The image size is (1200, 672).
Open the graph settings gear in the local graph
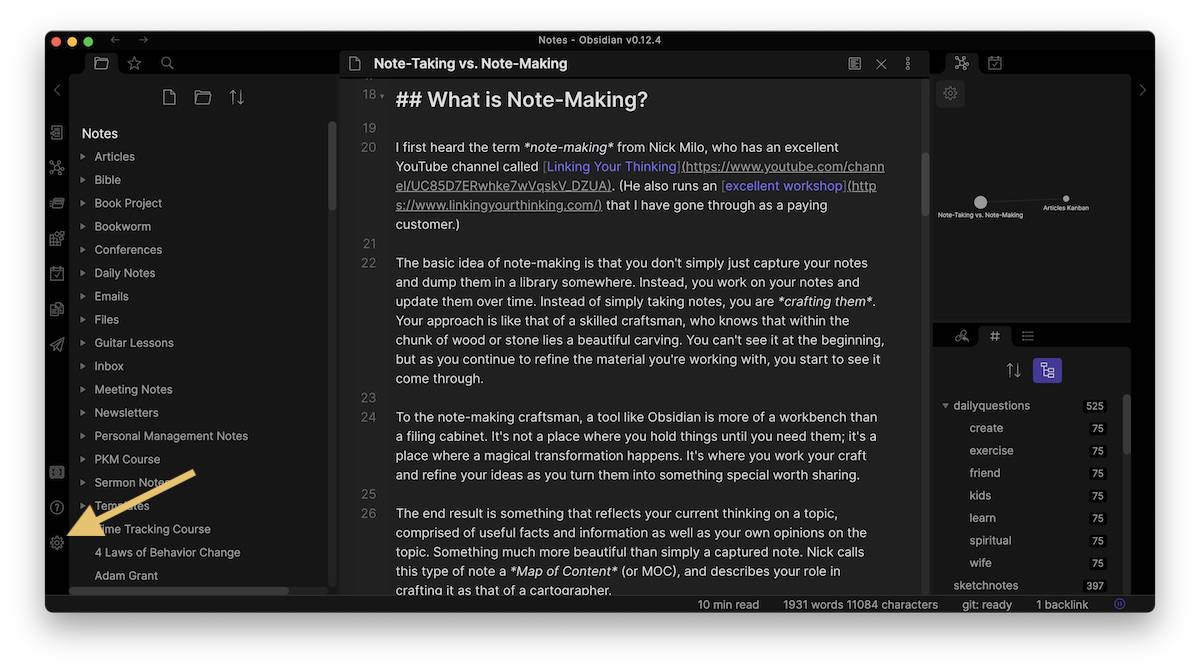click(x=950, y=93)
